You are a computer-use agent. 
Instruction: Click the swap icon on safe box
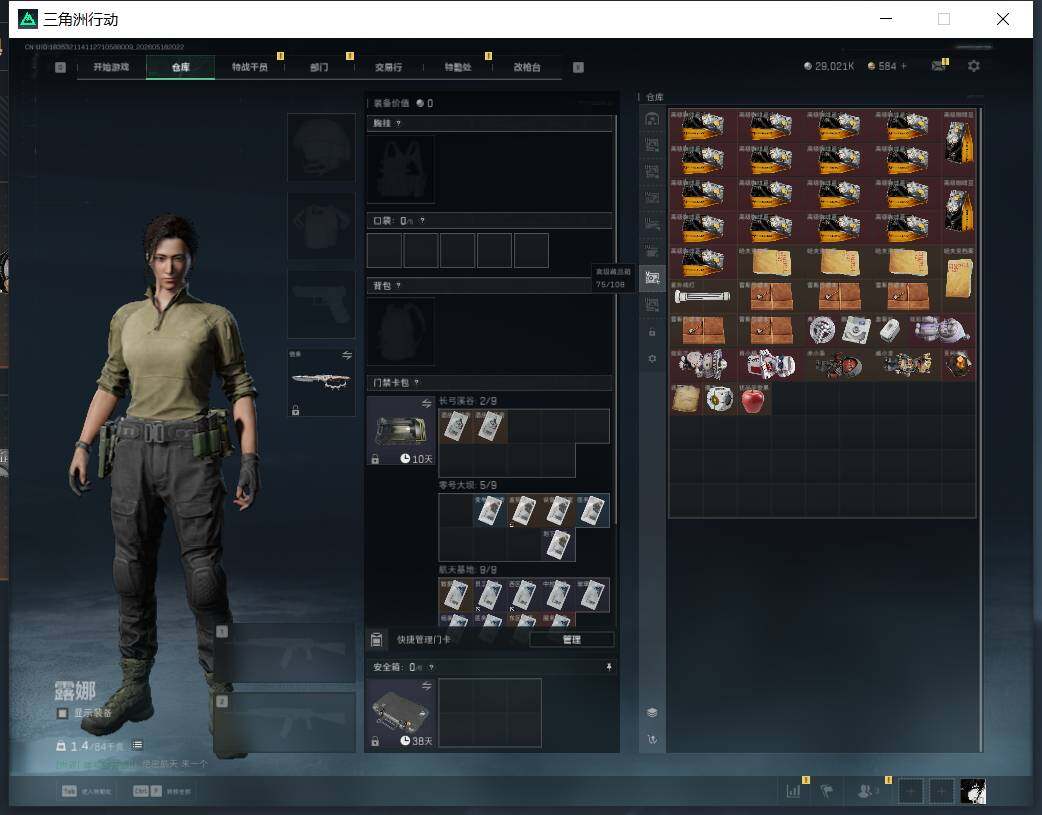426,685
